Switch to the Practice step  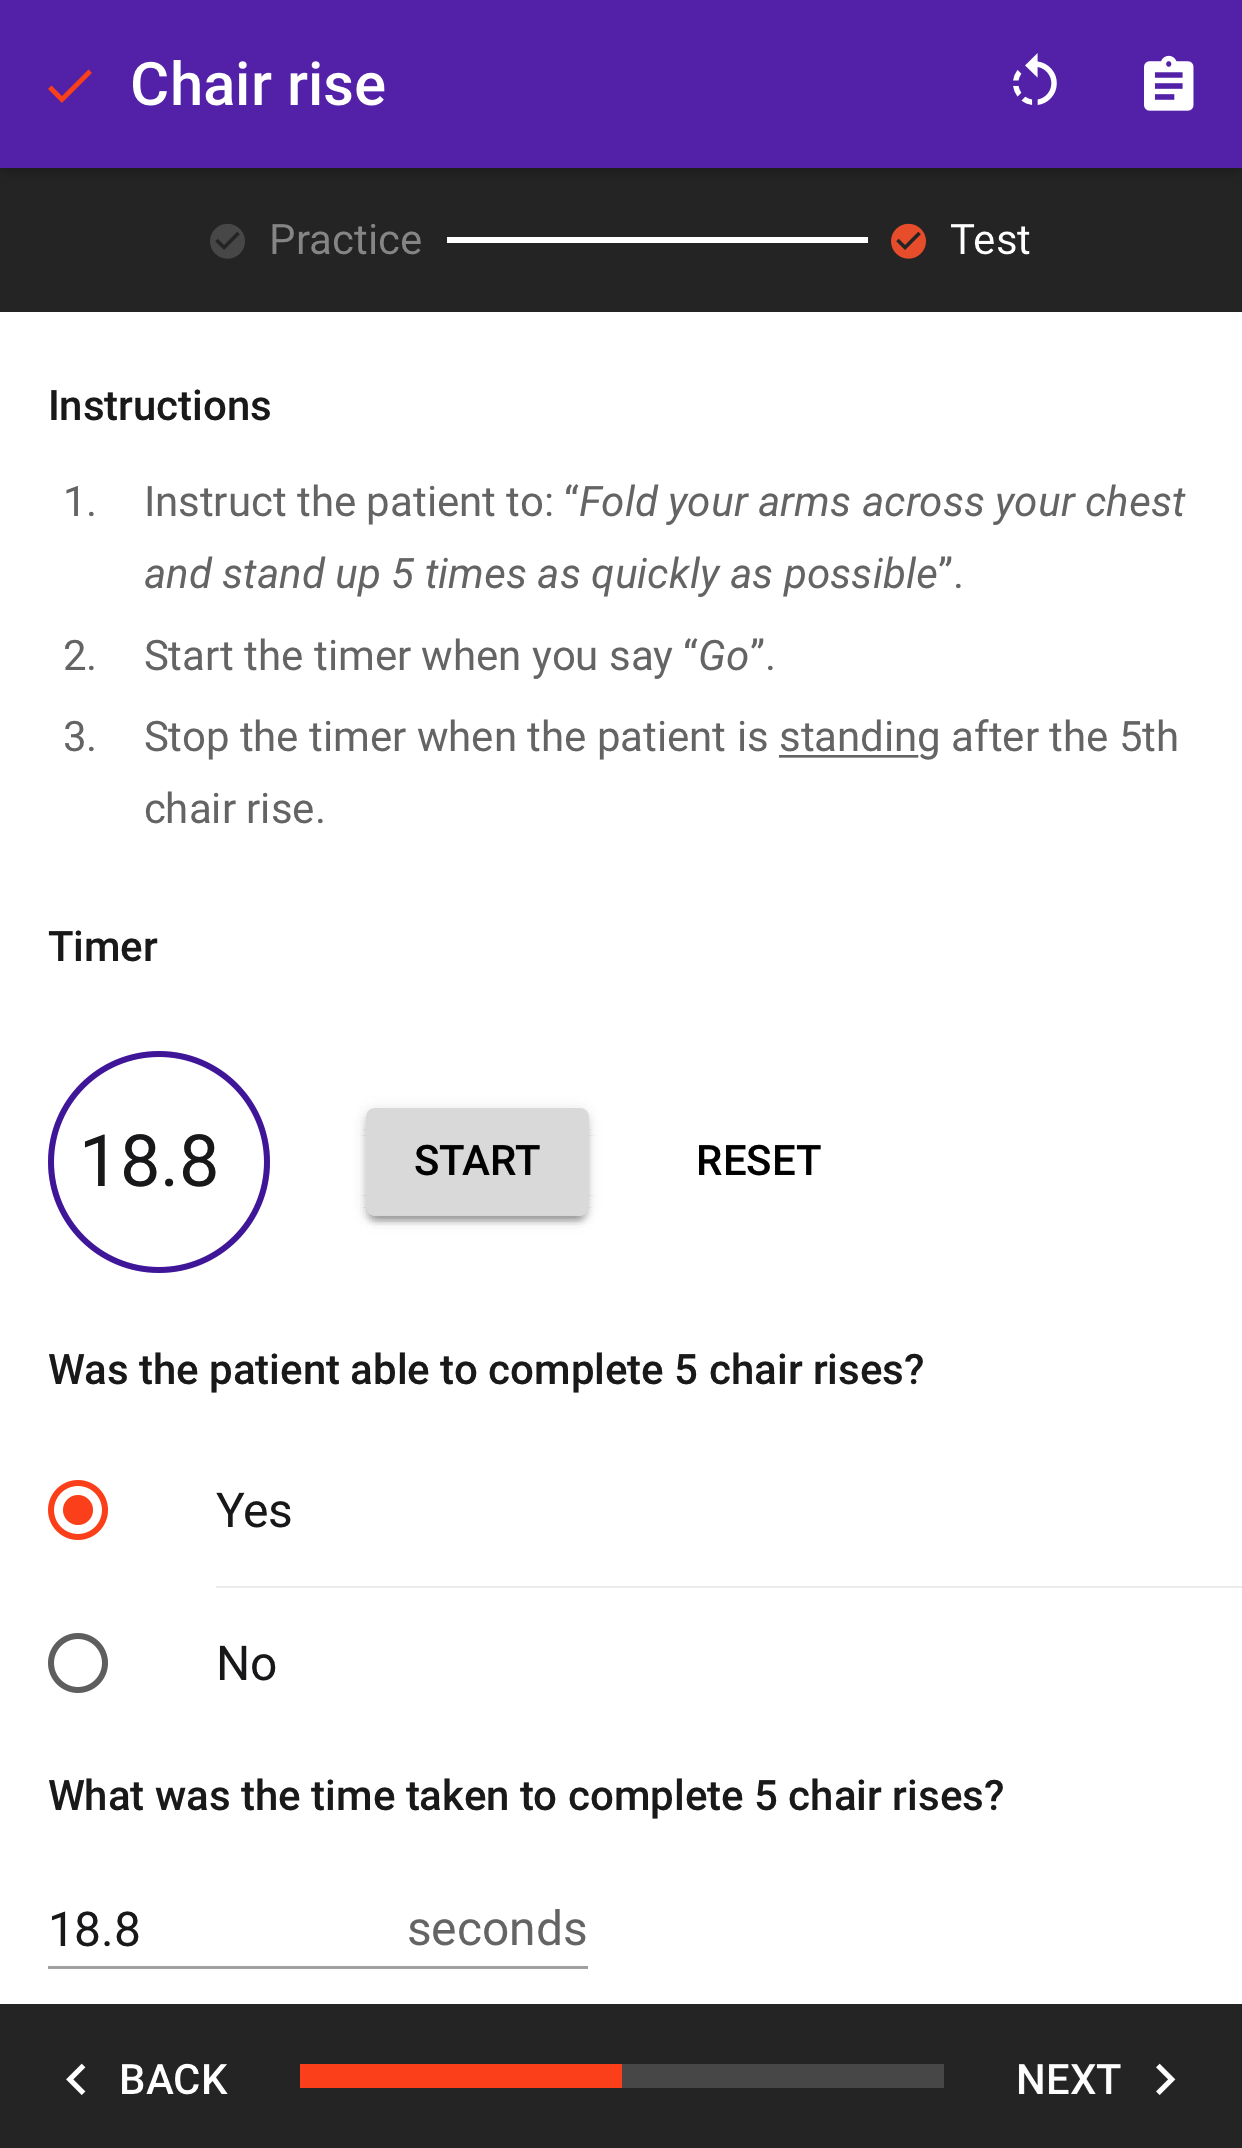click(x=345, y=240)
